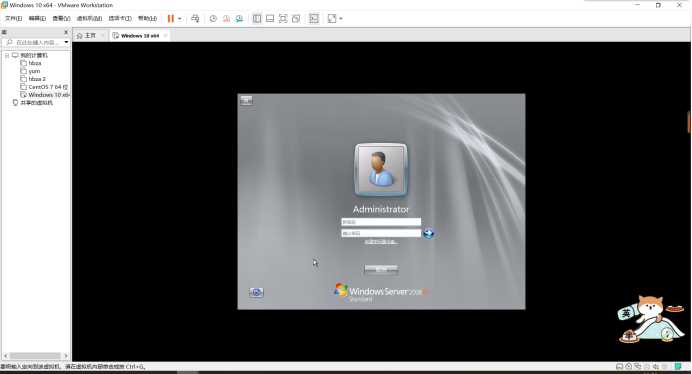Open the 帮助(H) Help menu
The image size is (692, 374).
tap(147, 19)
